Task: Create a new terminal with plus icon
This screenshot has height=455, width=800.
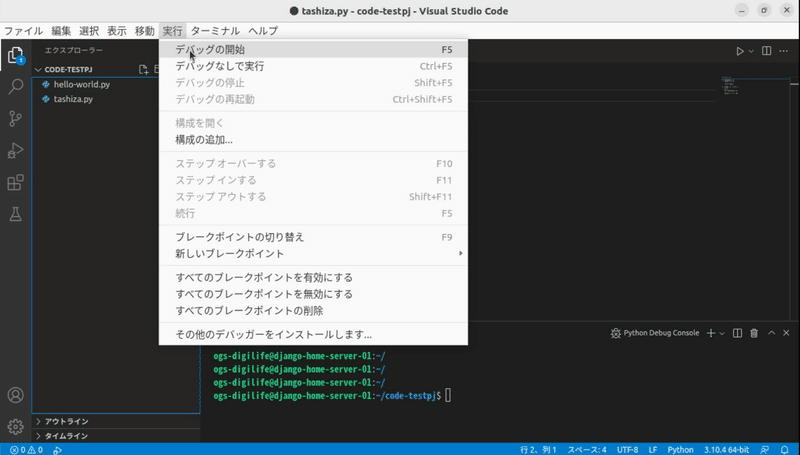Action: click(710, 333)
